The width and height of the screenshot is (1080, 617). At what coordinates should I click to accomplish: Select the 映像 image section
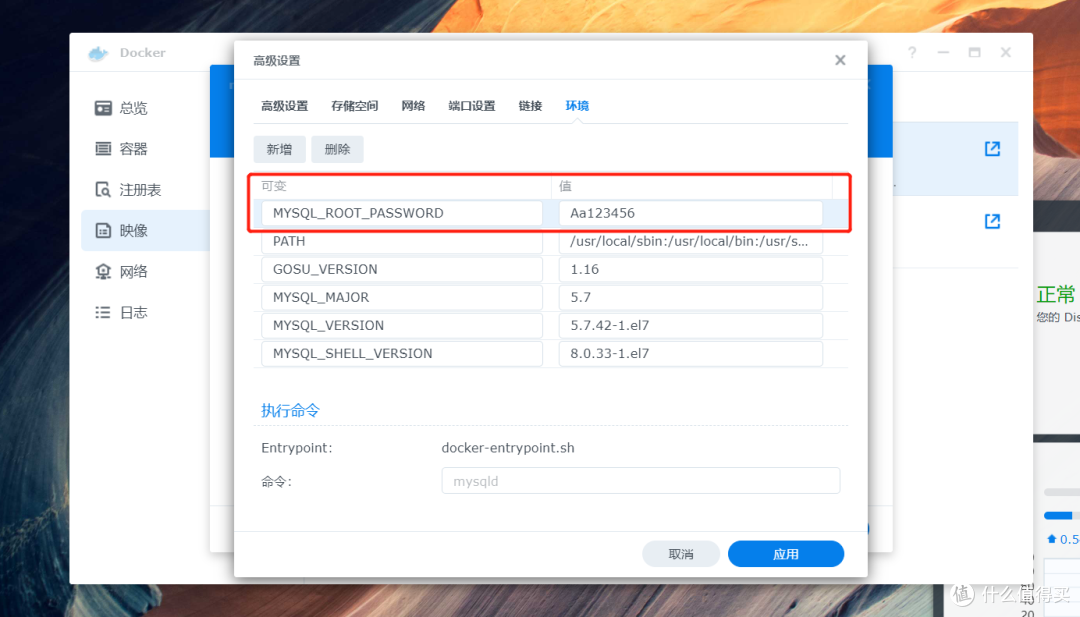145,231
